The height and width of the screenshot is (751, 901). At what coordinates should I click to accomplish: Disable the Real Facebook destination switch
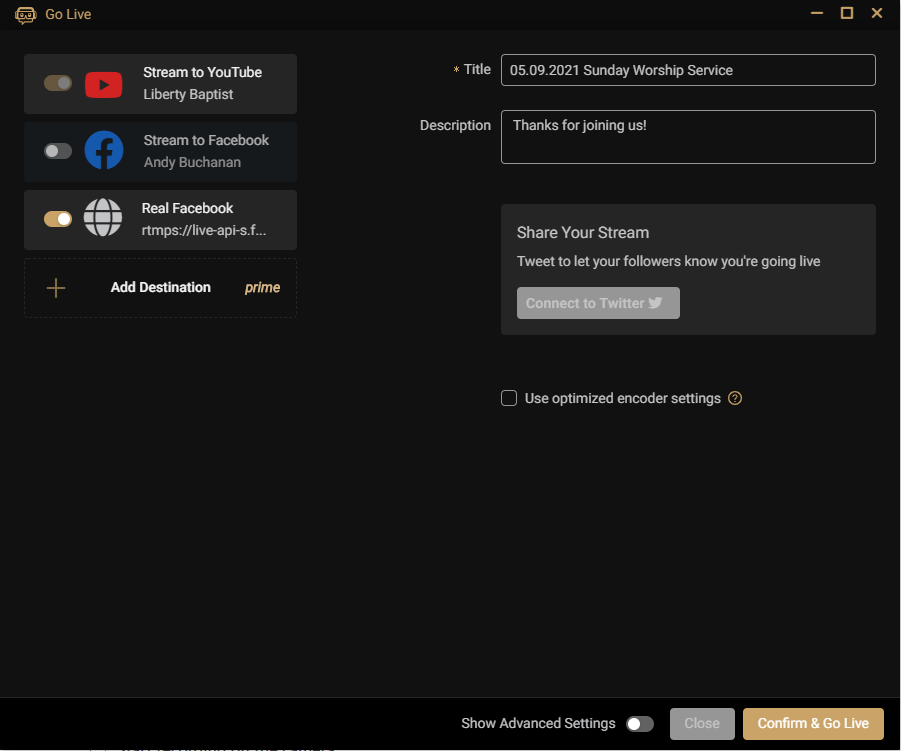click(x=58, y=219)
